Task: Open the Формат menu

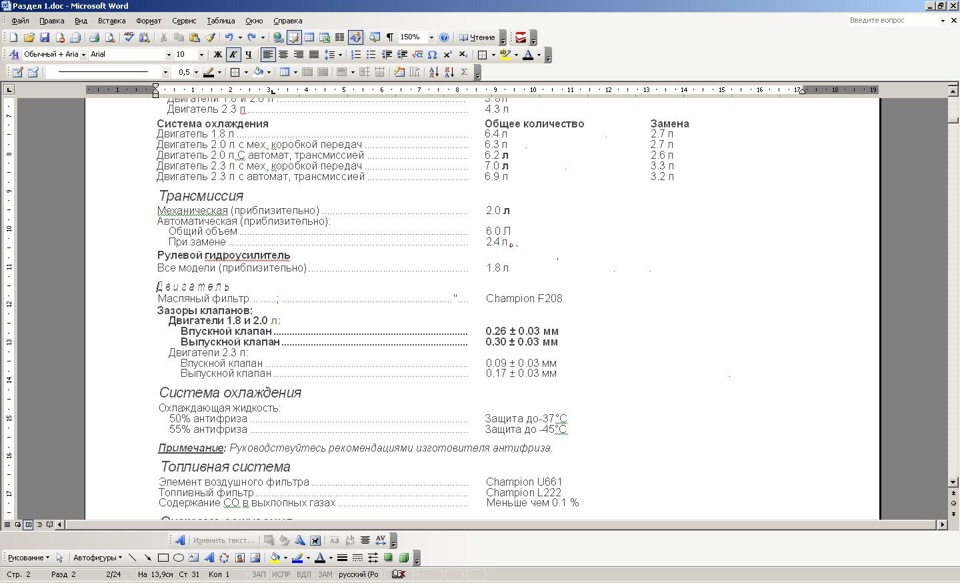Action: [149, 21]
